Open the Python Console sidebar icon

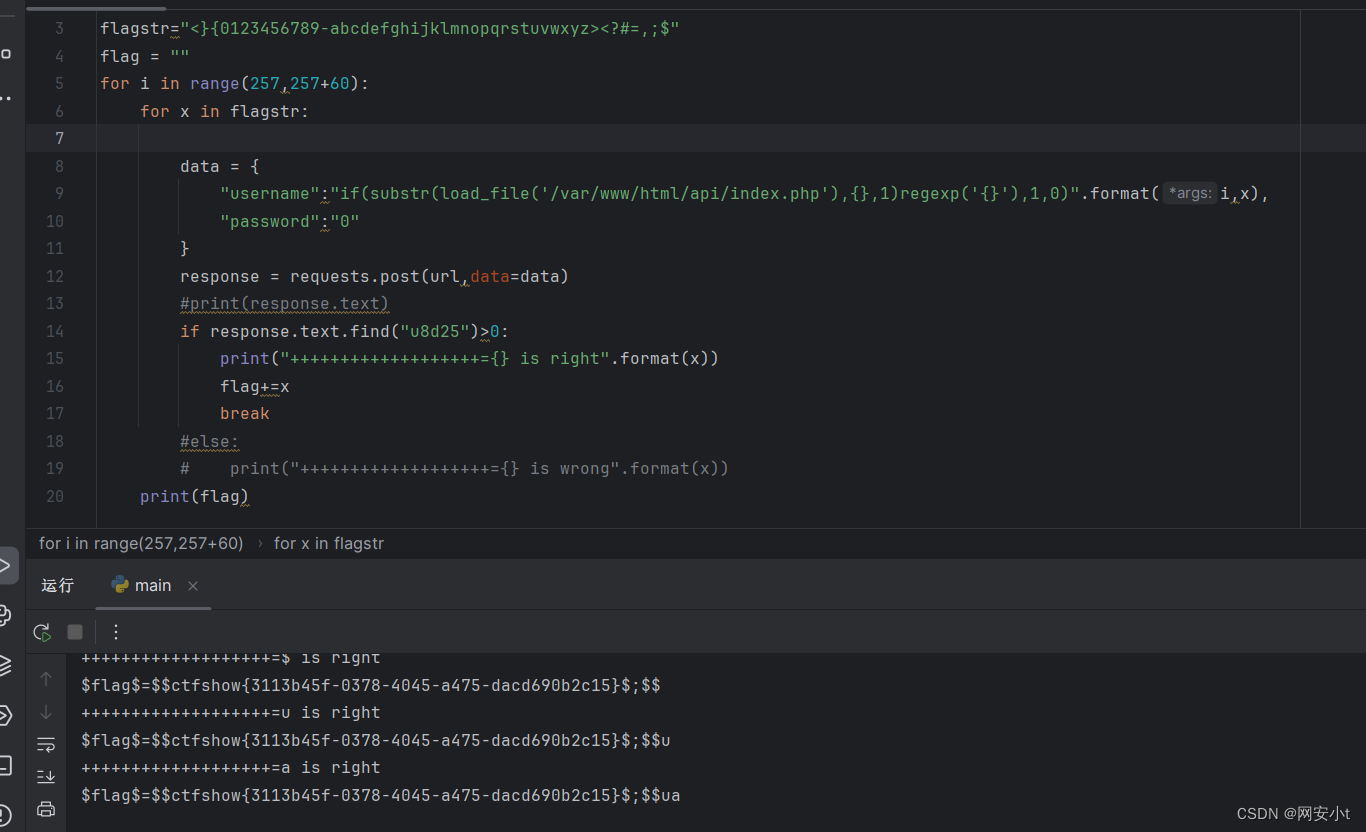(5, 616)
